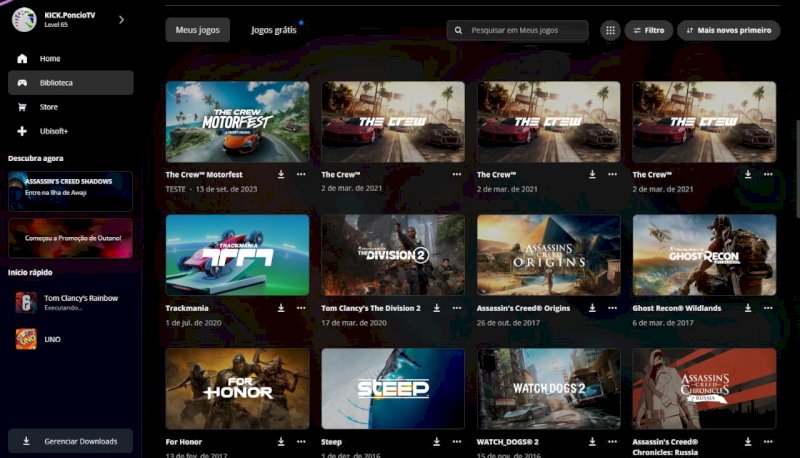Open the Store cart item
Viewport: 800px width, 458px height.
[x=70, y=107]
